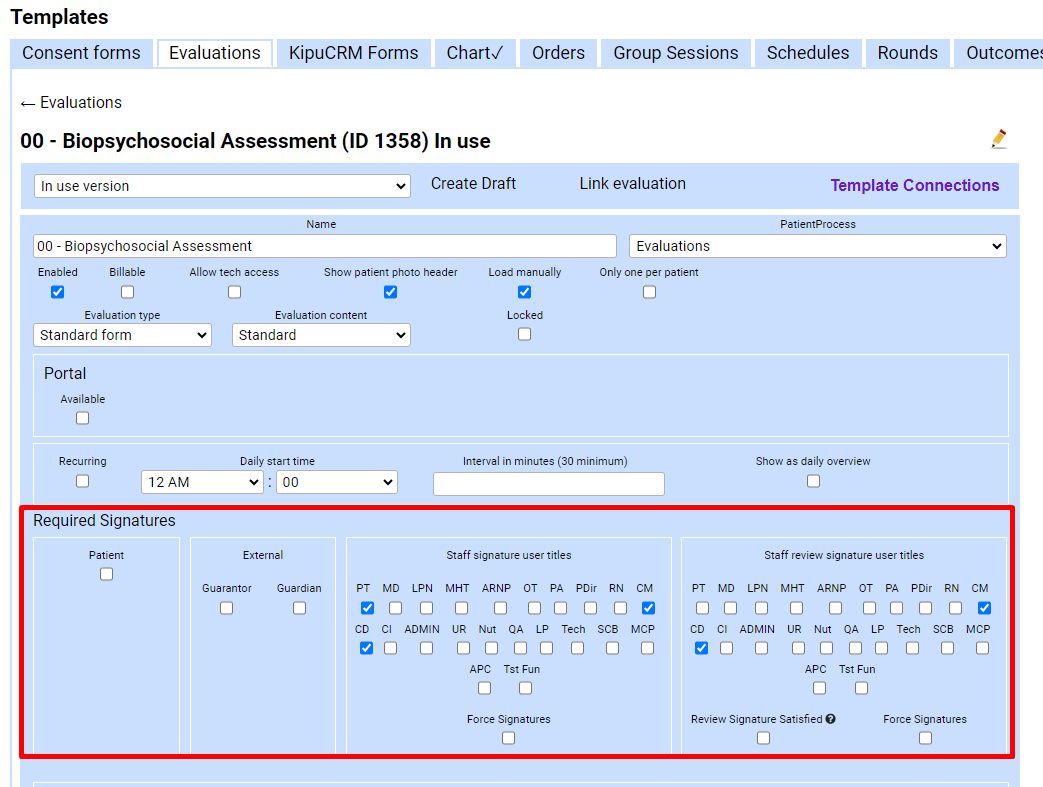Switch to the Consent forms tab
The width and height of the screenshot is (1043, 787).
(x=81, y=53)
